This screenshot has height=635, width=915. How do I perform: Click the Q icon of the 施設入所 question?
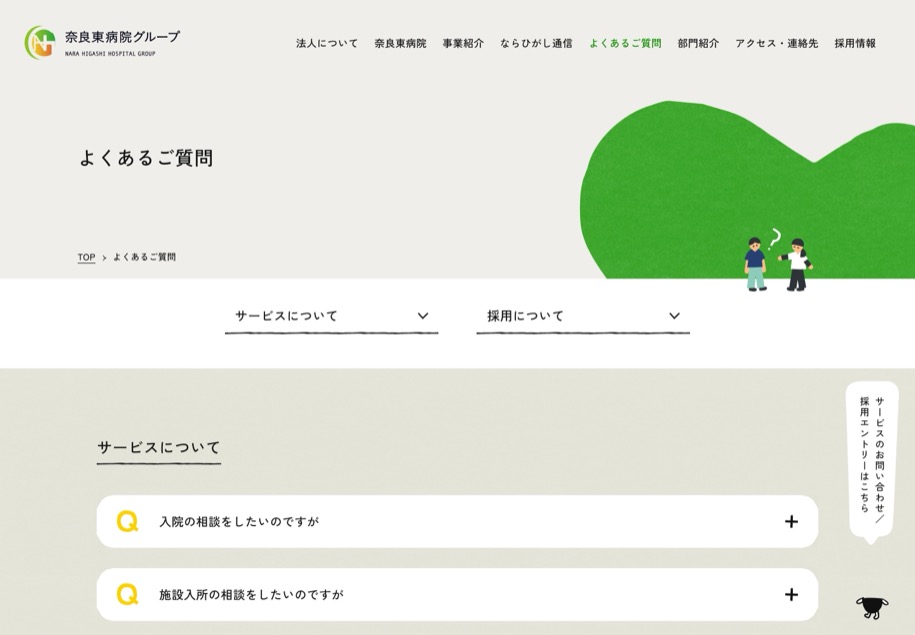pyautogui.click(x=127, y=594)
